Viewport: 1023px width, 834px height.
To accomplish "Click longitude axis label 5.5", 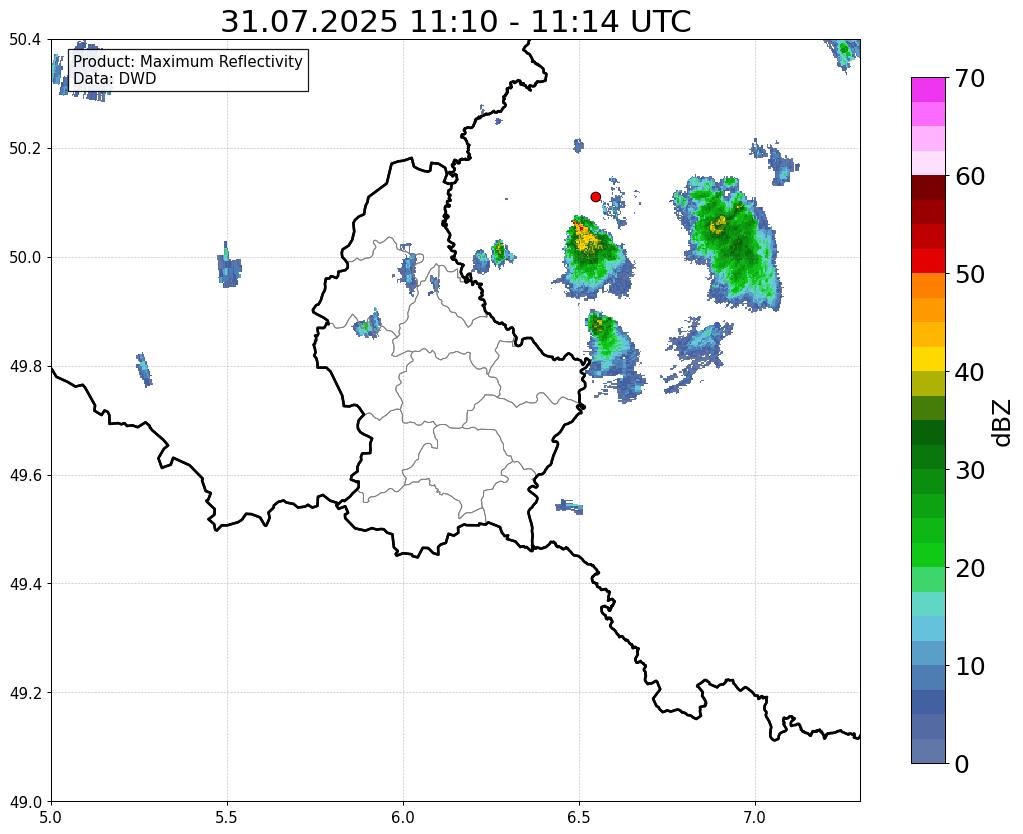I will (227, 818).
